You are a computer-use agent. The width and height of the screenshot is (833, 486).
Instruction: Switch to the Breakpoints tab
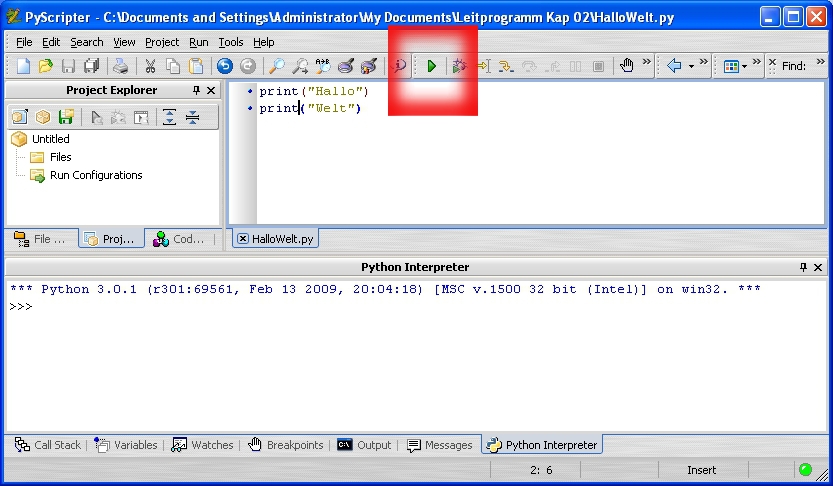(x=285, y=445)
